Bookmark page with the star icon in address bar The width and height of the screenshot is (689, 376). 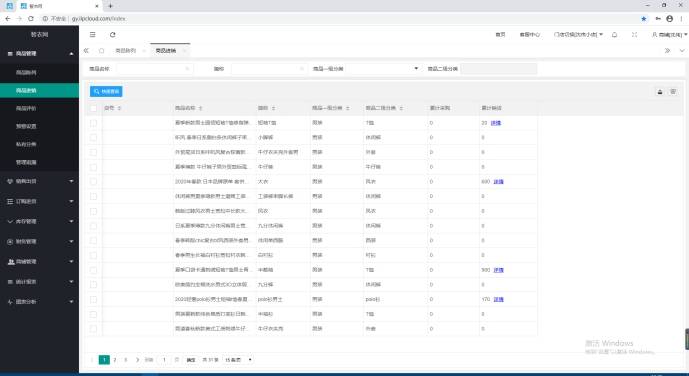click(644, 18)
